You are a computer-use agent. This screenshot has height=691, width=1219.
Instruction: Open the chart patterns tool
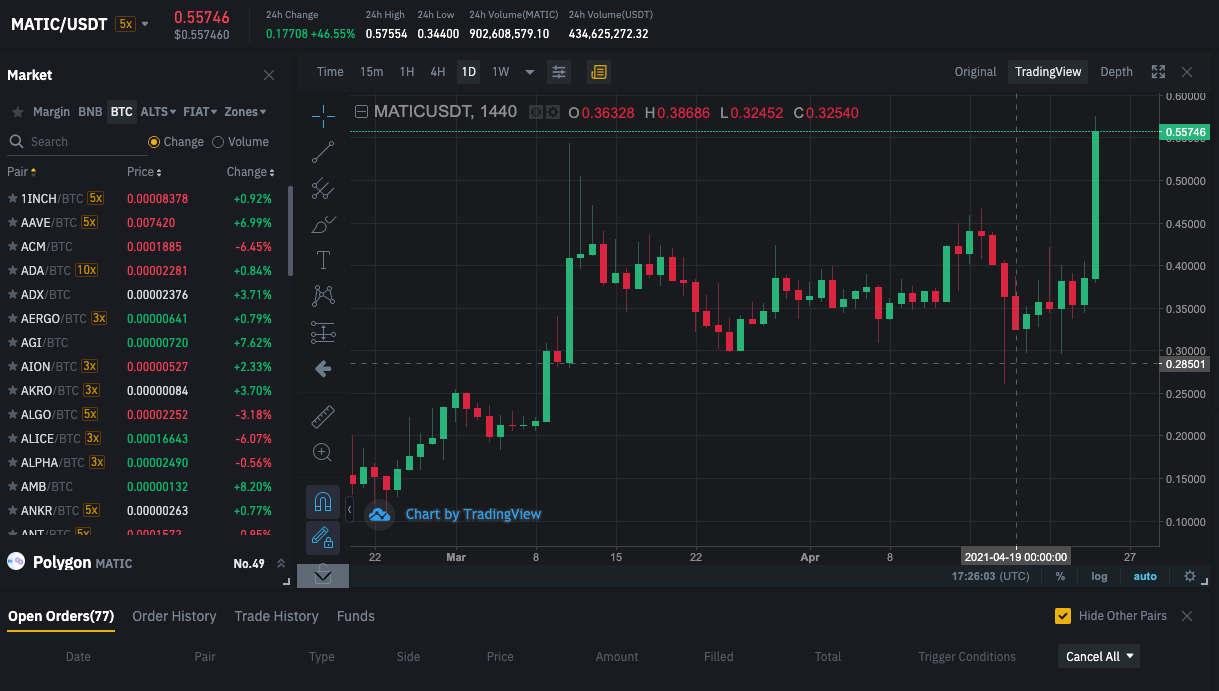(323, 296)
